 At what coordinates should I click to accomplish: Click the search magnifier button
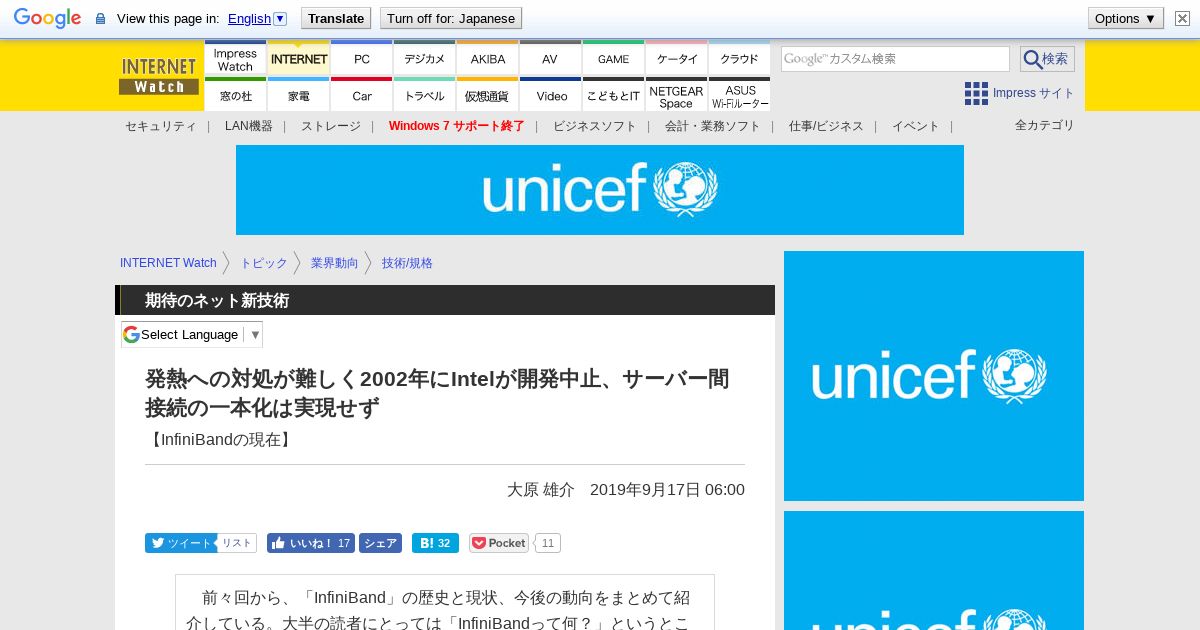click(1047, 59)
